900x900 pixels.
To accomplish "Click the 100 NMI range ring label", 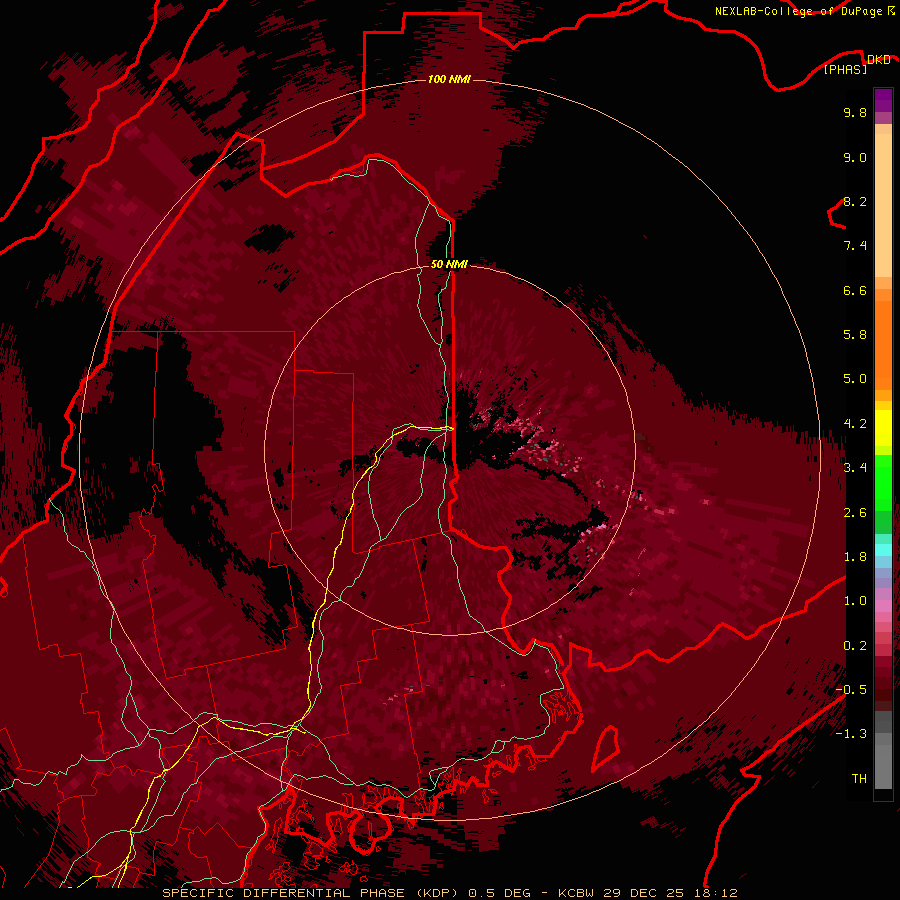I will click(449, 79).
